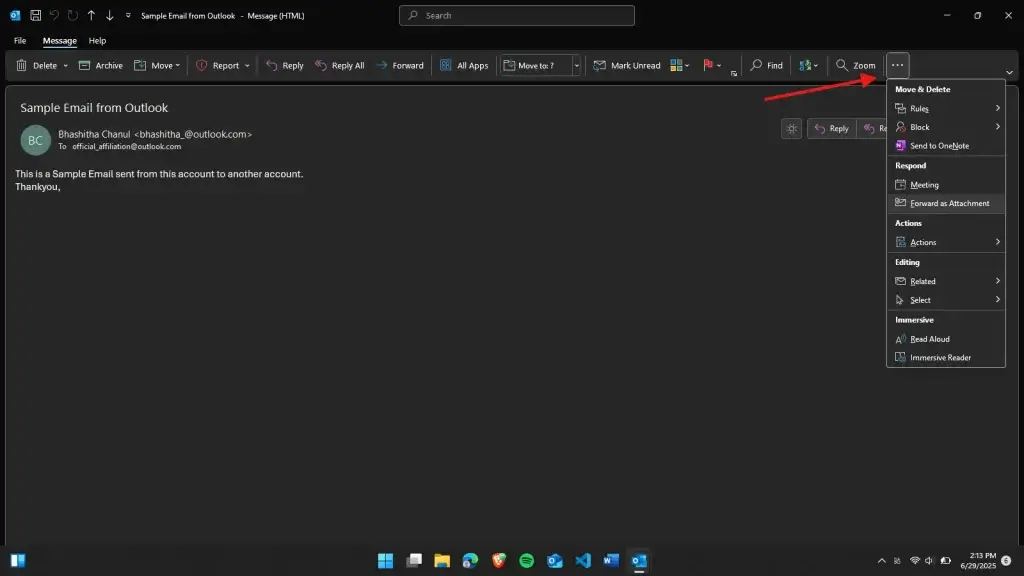Open Visual Studio Code from the taskbar
Viewport: 1024px width, 576px height.
click(x=583, y=560)
